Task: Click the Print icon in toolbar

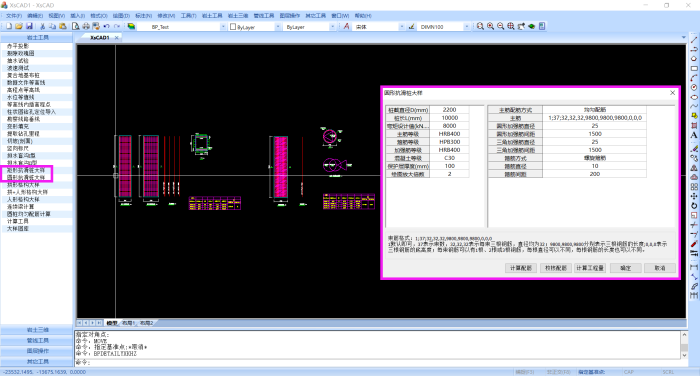Action: [86, 26]
